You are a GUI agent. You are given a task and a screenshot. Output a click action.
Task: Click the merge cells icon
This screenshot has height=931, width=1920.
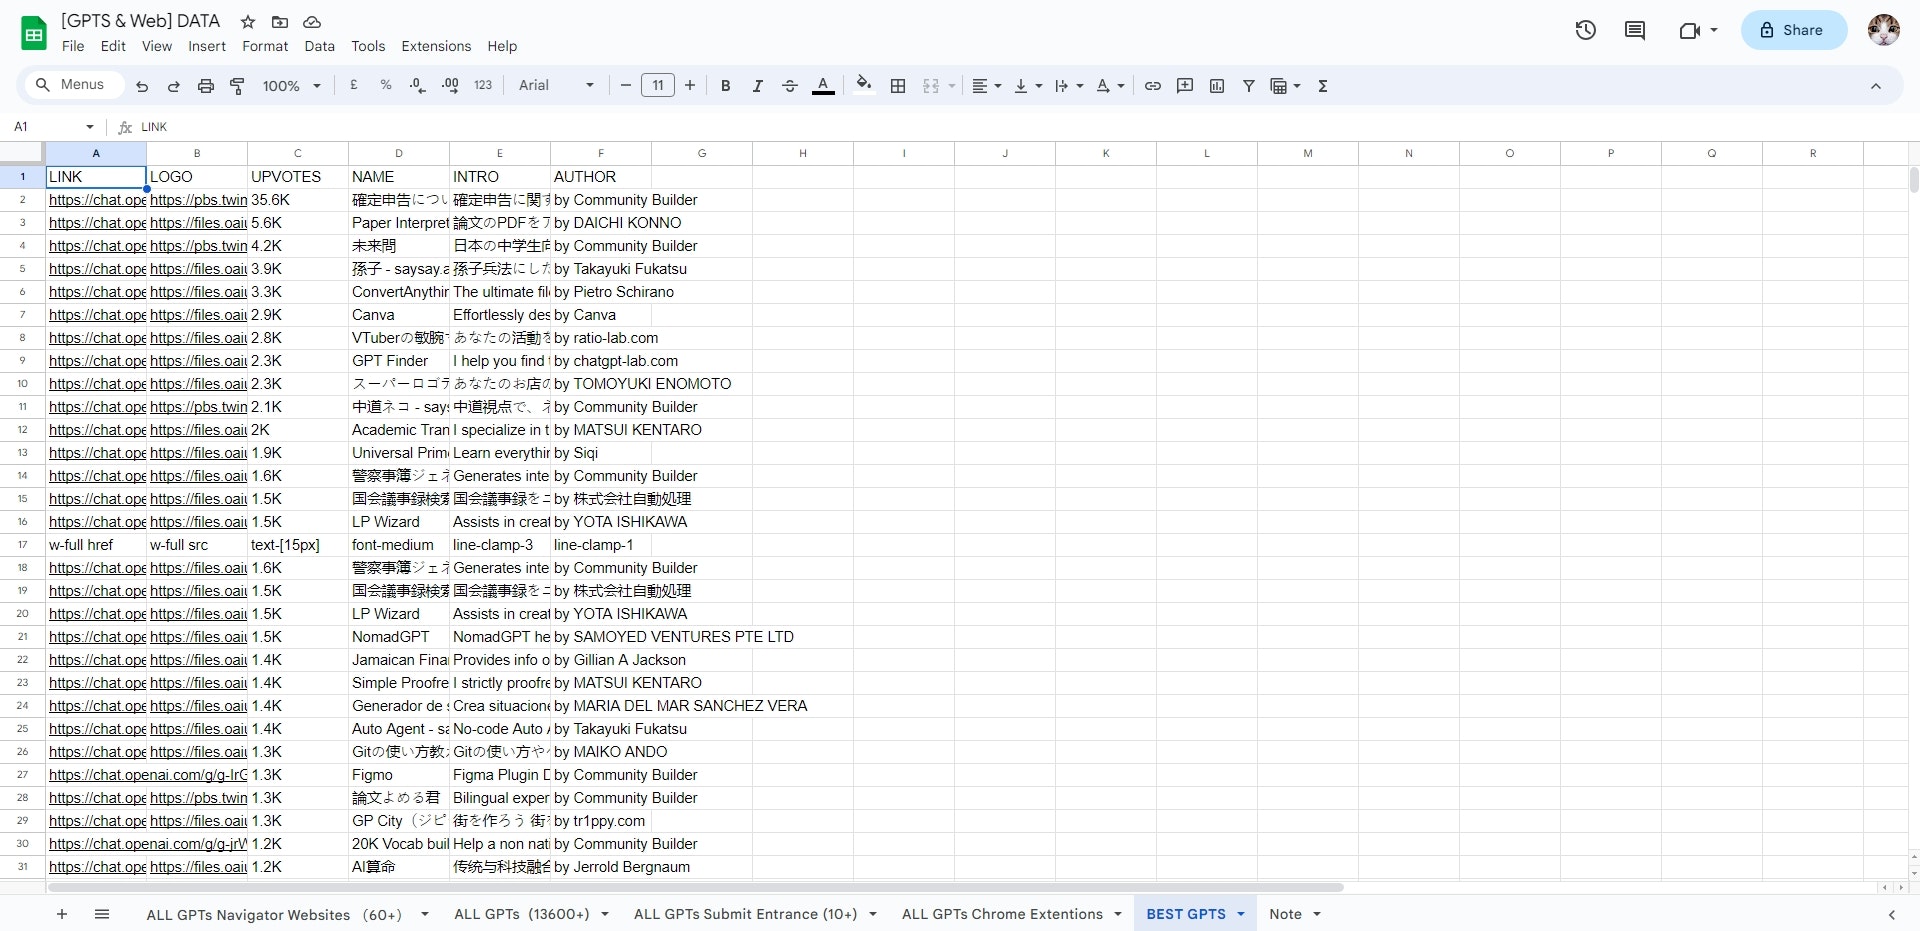pyautogui.click(x=931, y=86)
